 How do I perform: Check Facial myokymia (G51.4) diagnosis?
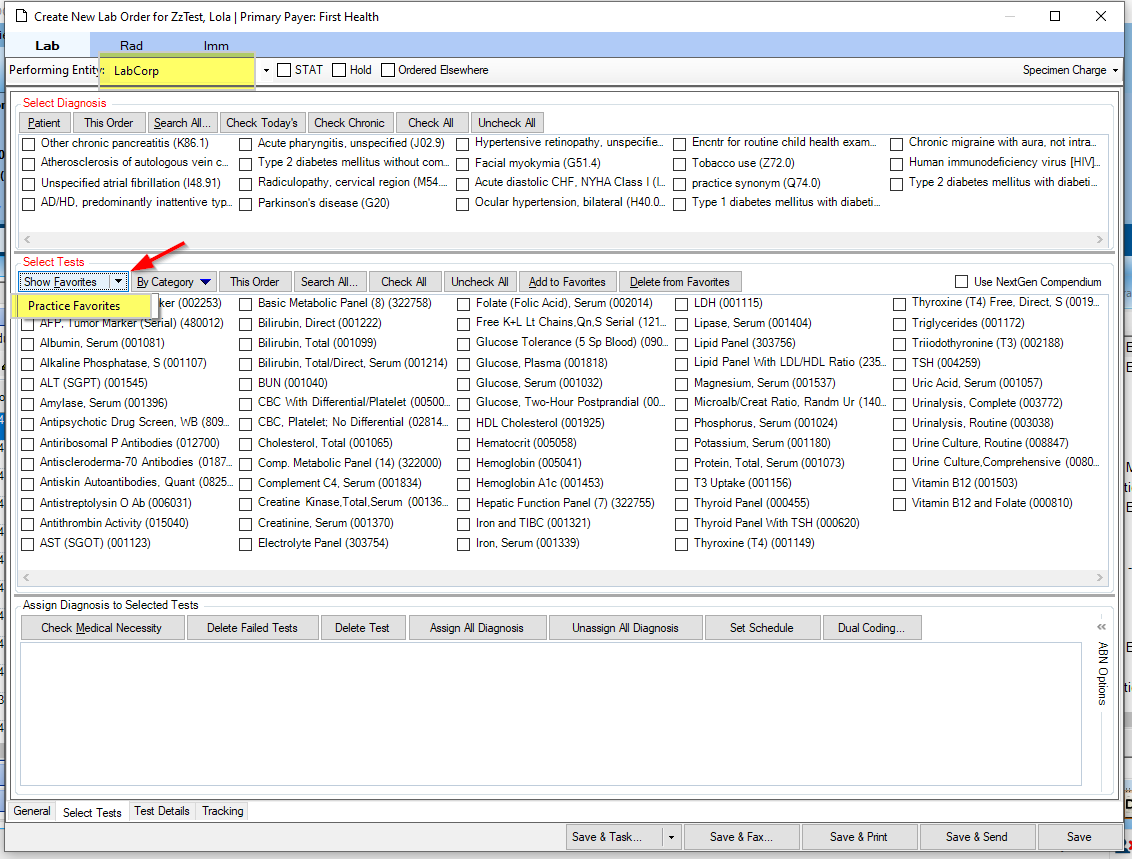tap(463, 165)
